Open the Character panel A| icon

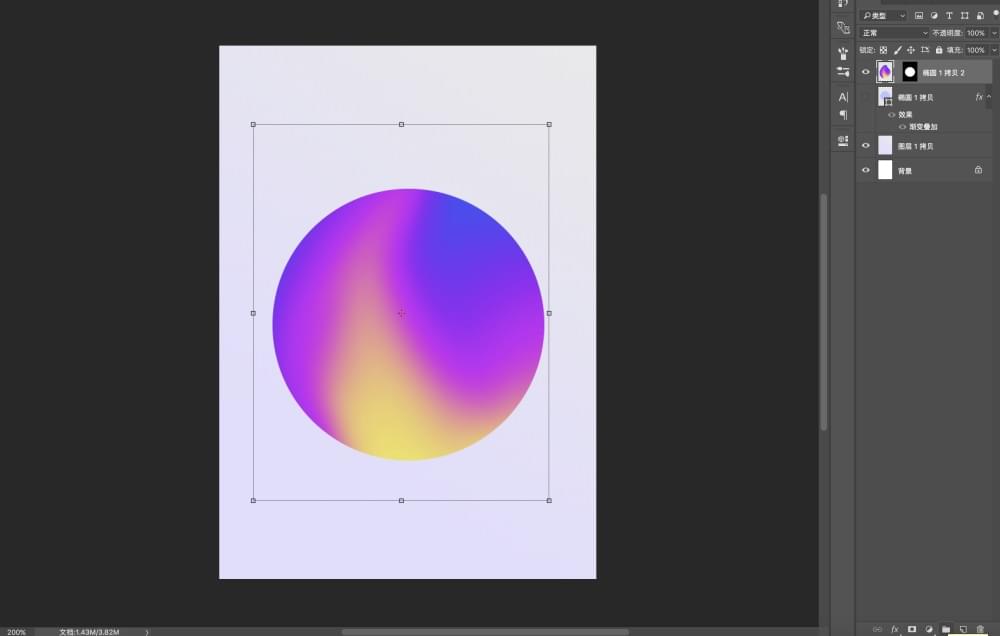[843, 97]
